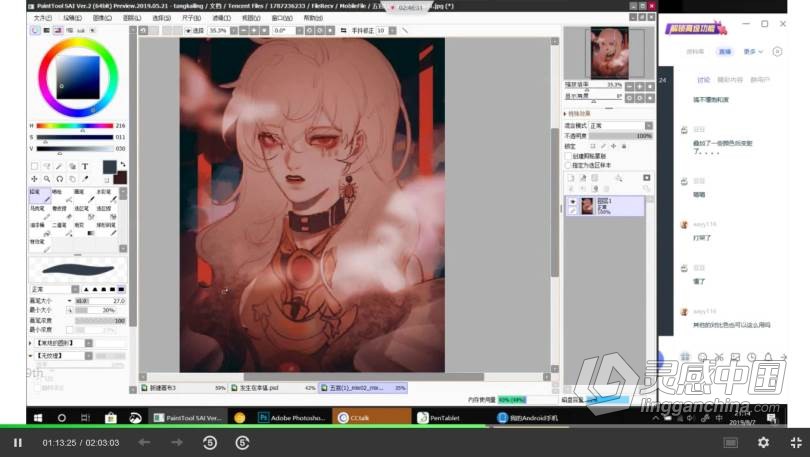Pause the video playback
Screen dimensions: 810x457
point(18,443)
